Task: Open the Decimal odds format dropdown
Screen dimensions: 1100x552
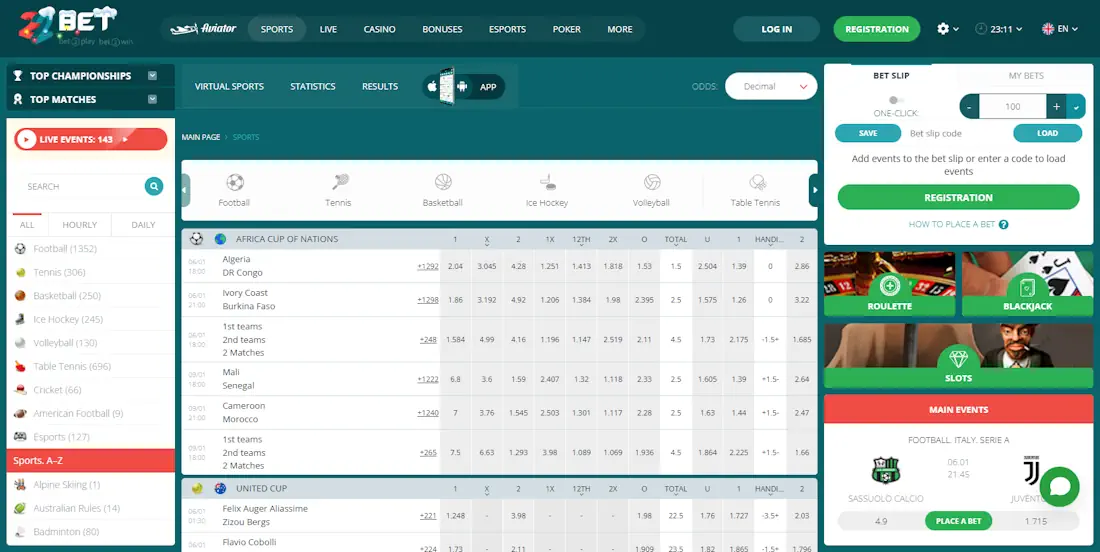Action: tap(771, 86)
